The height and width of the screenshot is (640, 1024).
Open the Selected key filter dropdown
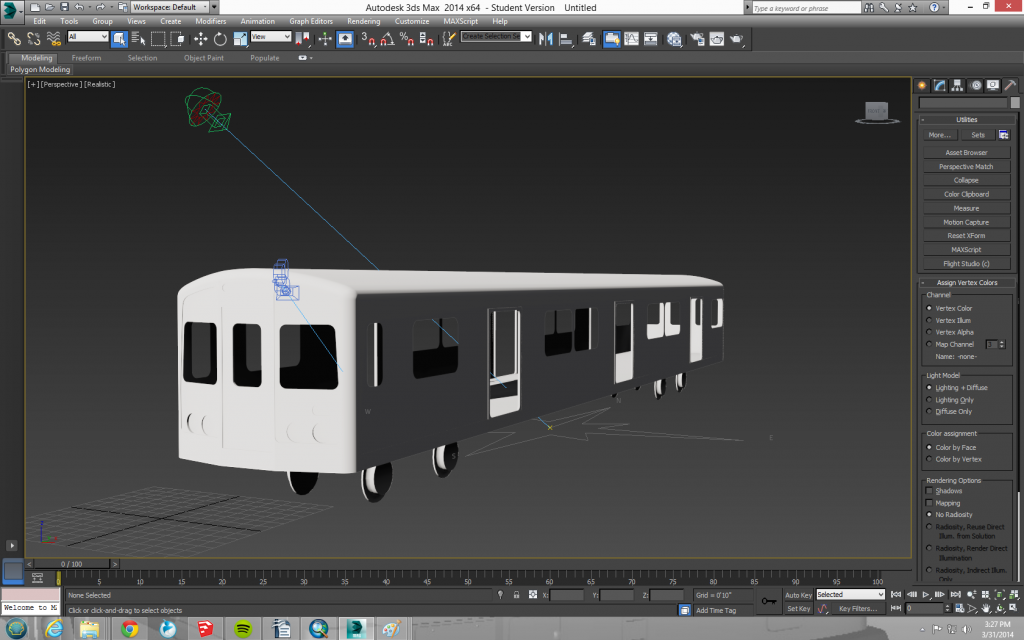point(850,594)
